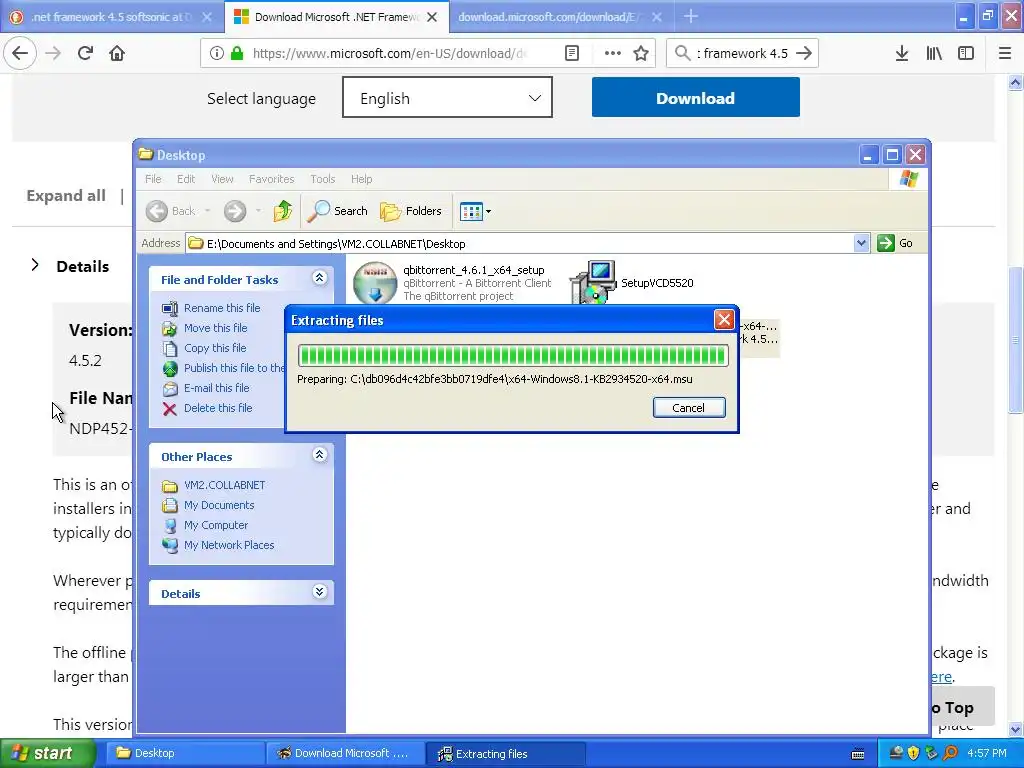This screenshot has height=768, width=1024.
Task: Toggle reader view in the address bar
Action: click(x=572, y=53)
